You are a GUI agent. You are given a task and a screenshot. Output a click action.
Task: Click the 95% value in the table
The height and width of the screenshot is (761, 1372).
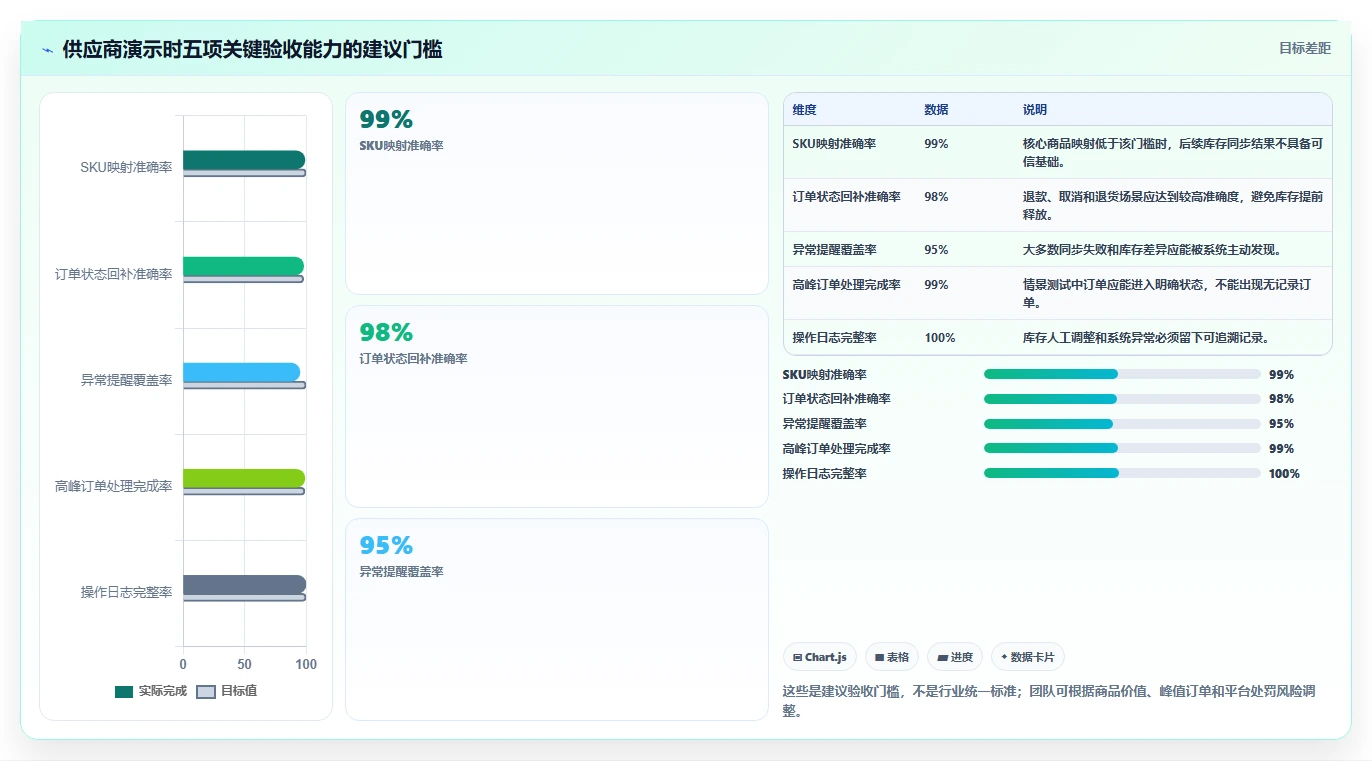tap(936, 250)
